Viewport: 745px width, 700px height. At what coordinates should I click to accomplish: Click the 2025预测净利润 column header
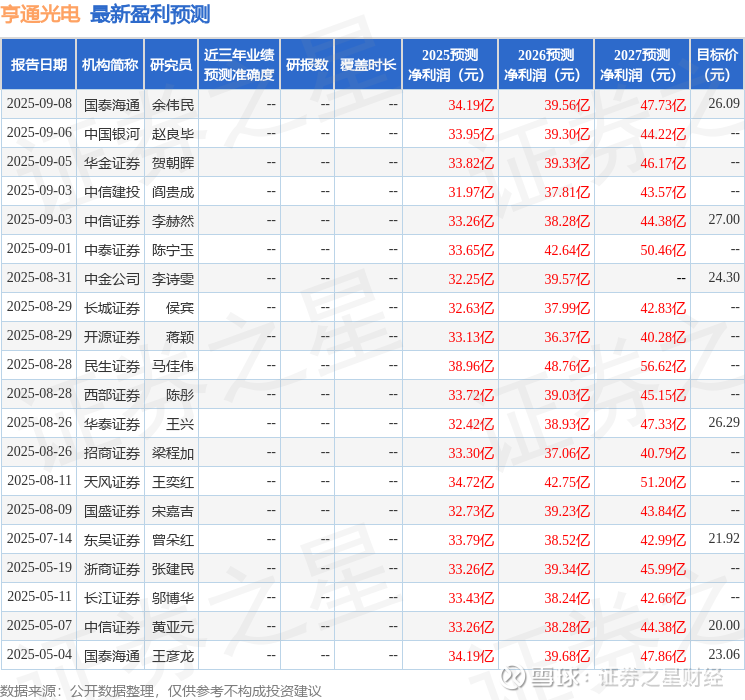pos(450,65)
